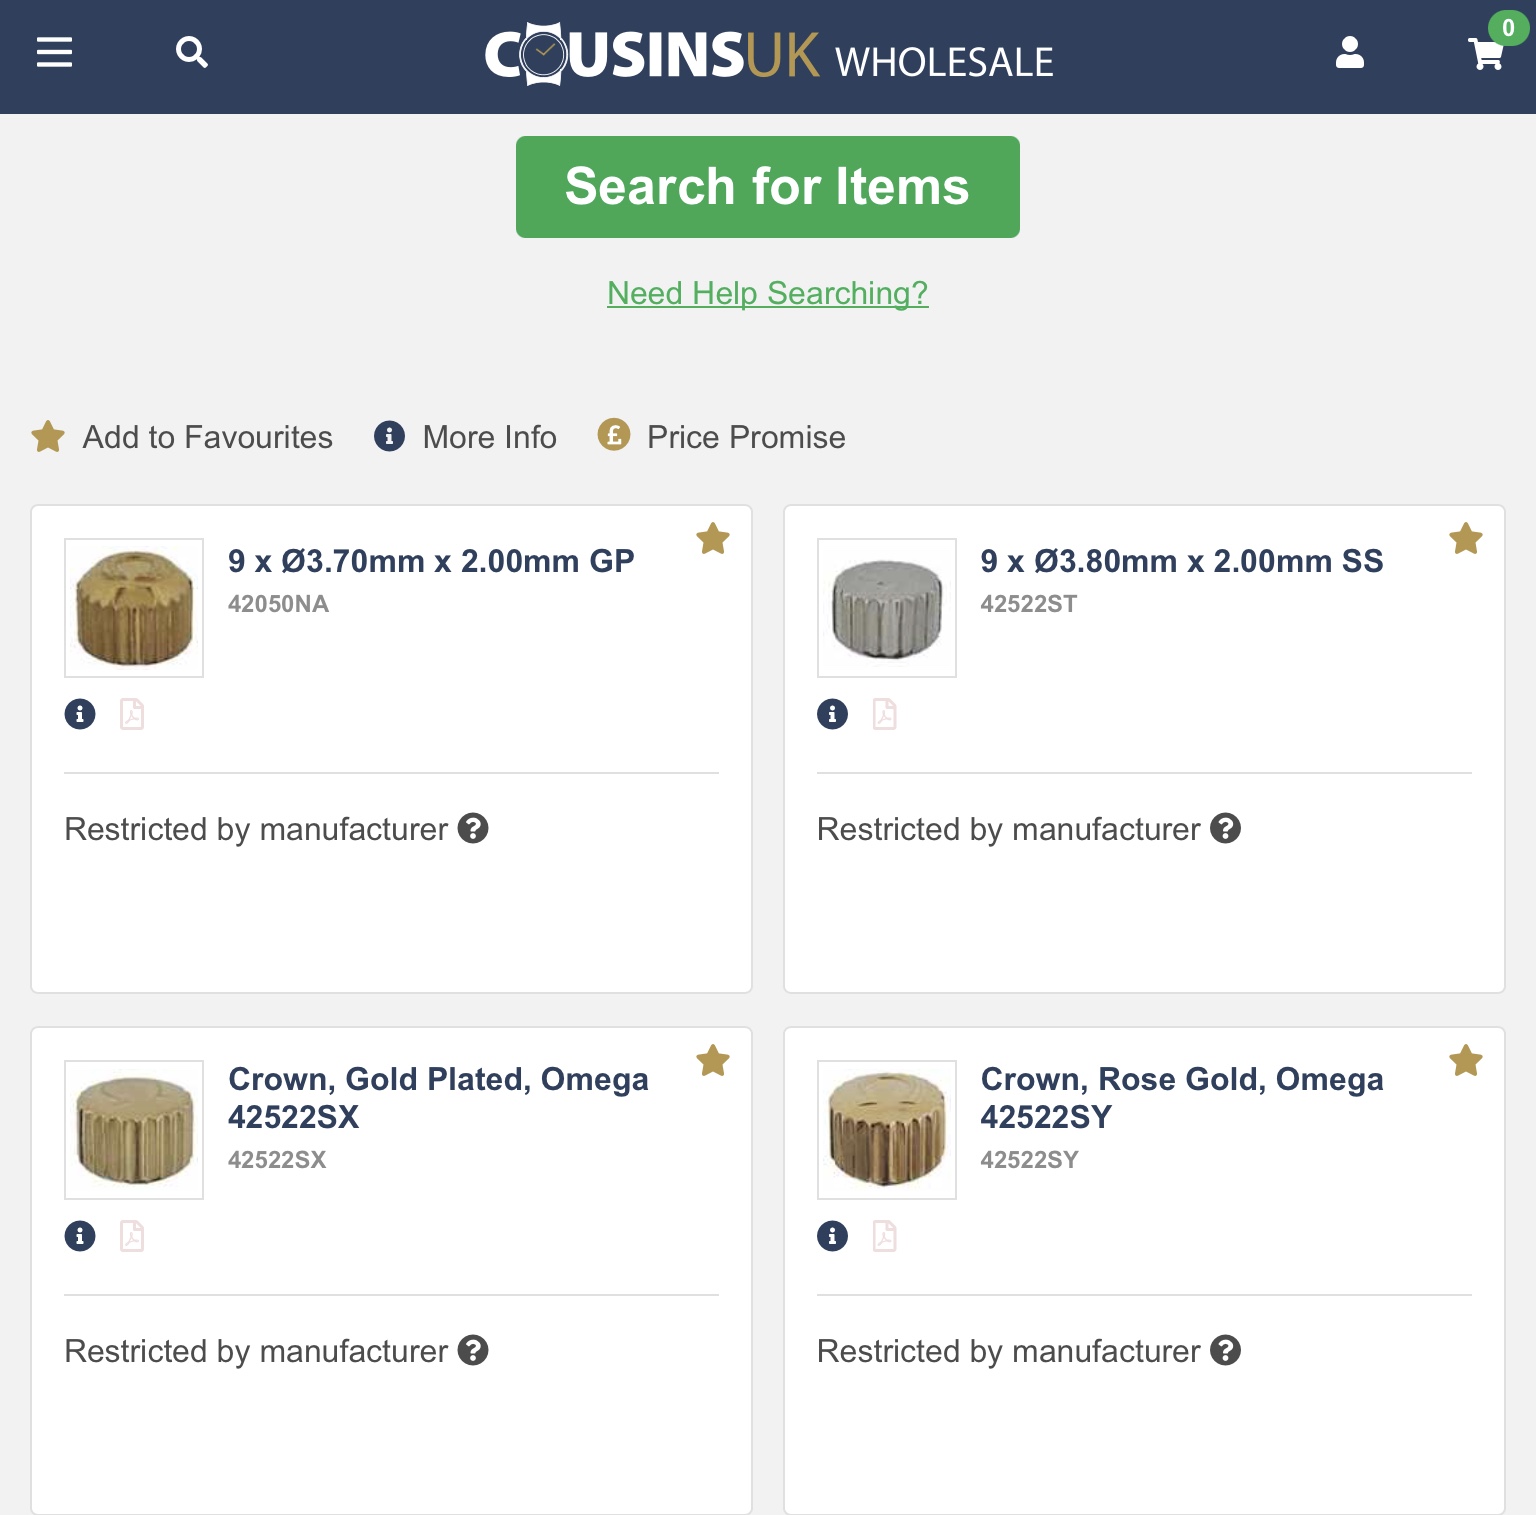Toggle favourite star for 9 x Ø3.80mm SS

click(x=1466, y=539)
